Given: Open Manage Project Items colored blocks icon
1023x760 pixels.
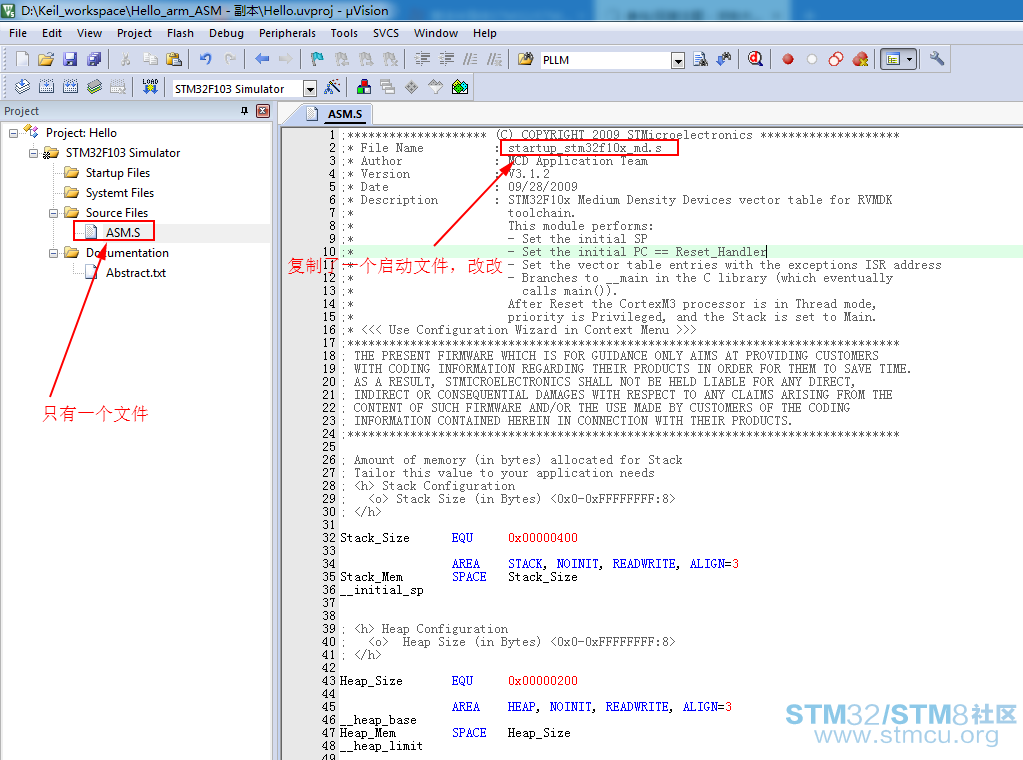Looking at the screenshot, I should (364, 87).
